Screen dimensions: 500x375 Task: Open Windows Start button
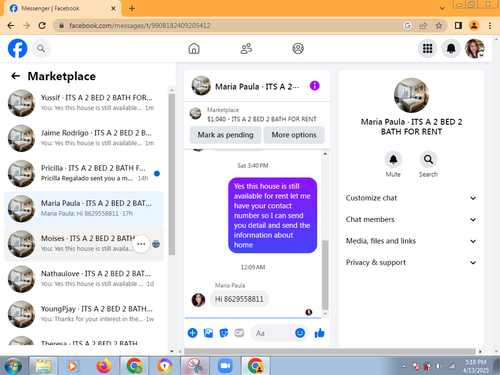(x=13, y=366)
